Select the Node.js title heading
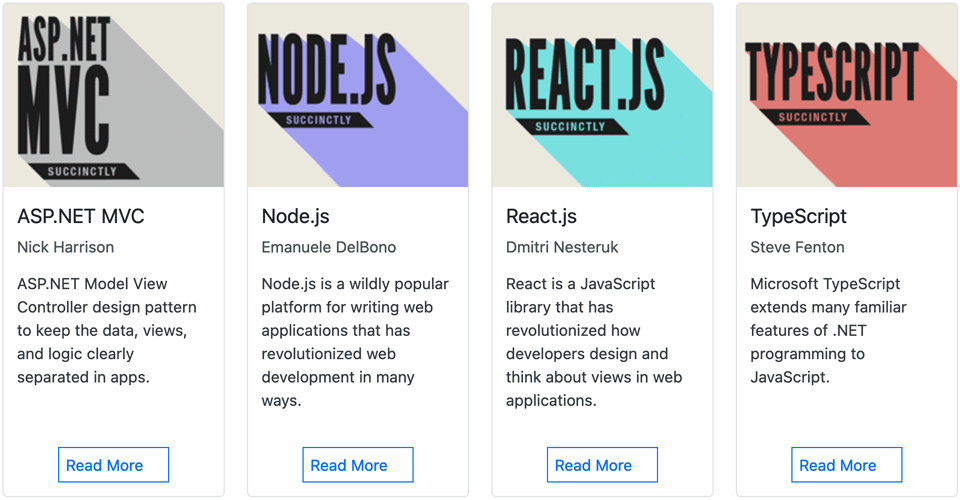The width and height of the screenshot is (960, 500). point(295,216)
